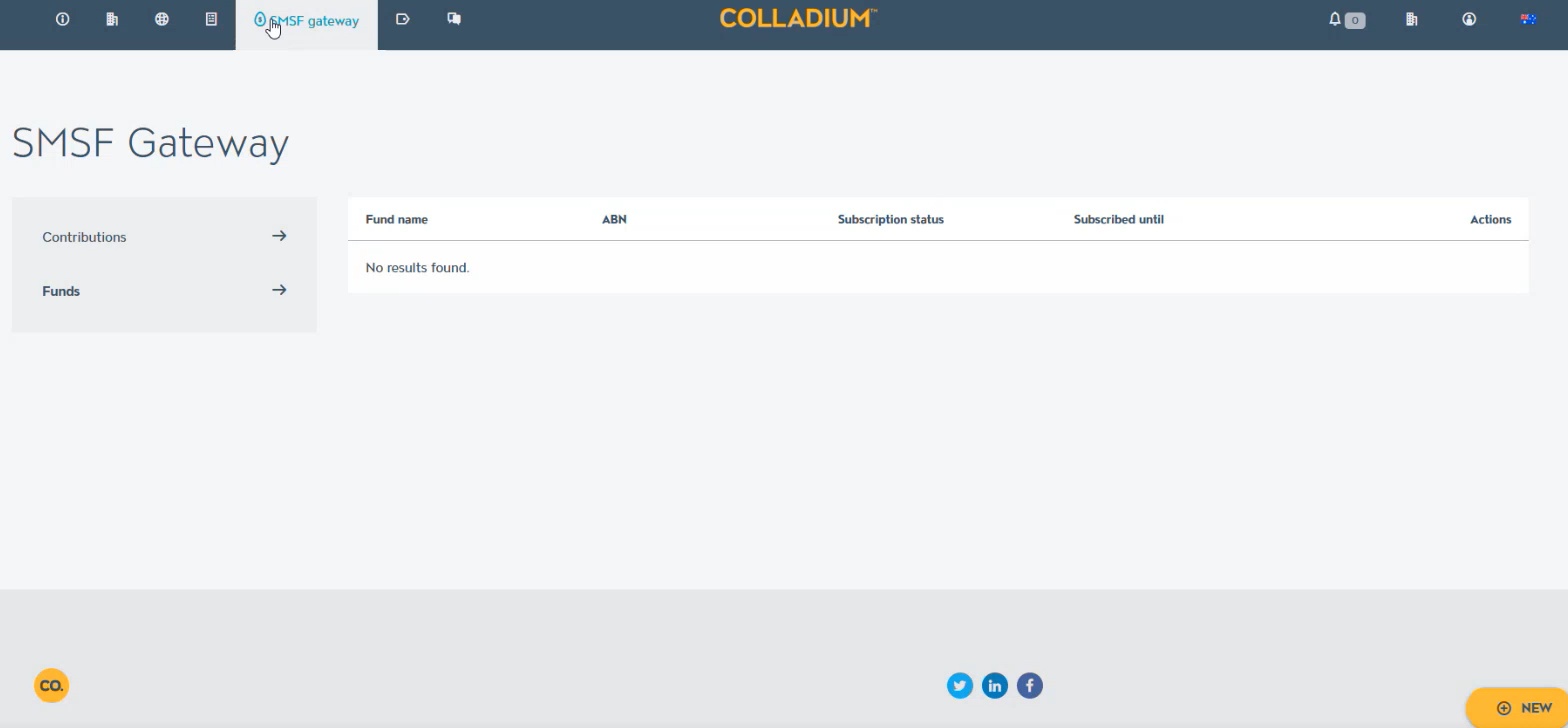Click the building icon beside the notification bell
1568x728 pixels.
[1412, 19]
